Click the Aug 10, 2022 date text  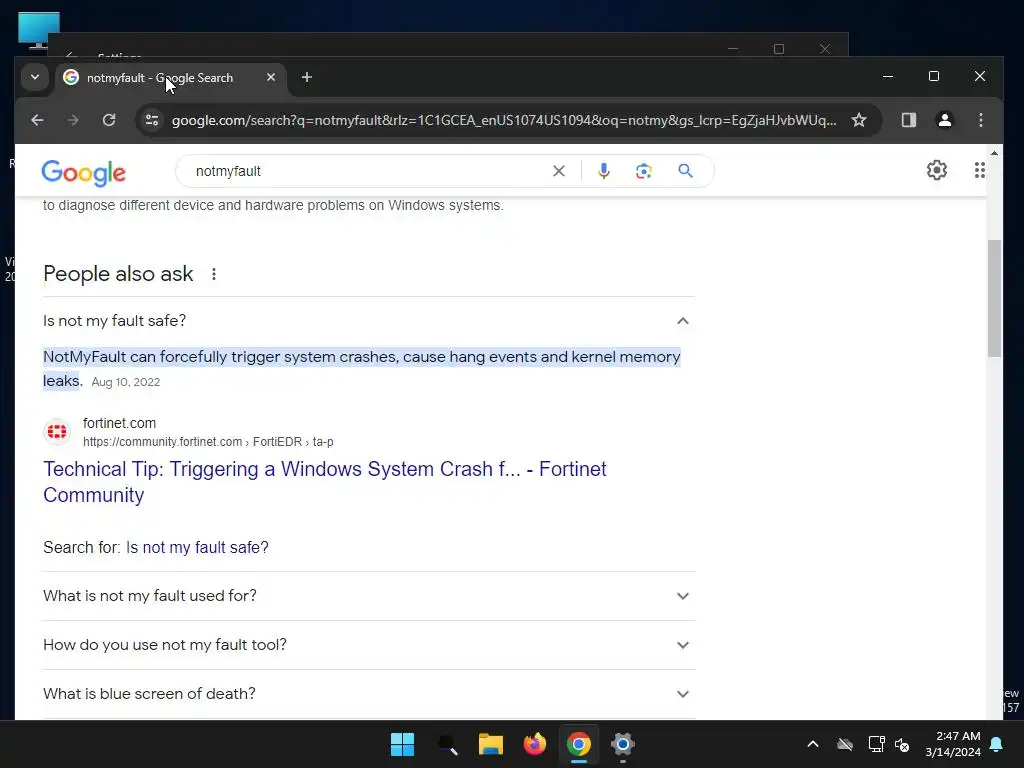click(x=125, y=382)
